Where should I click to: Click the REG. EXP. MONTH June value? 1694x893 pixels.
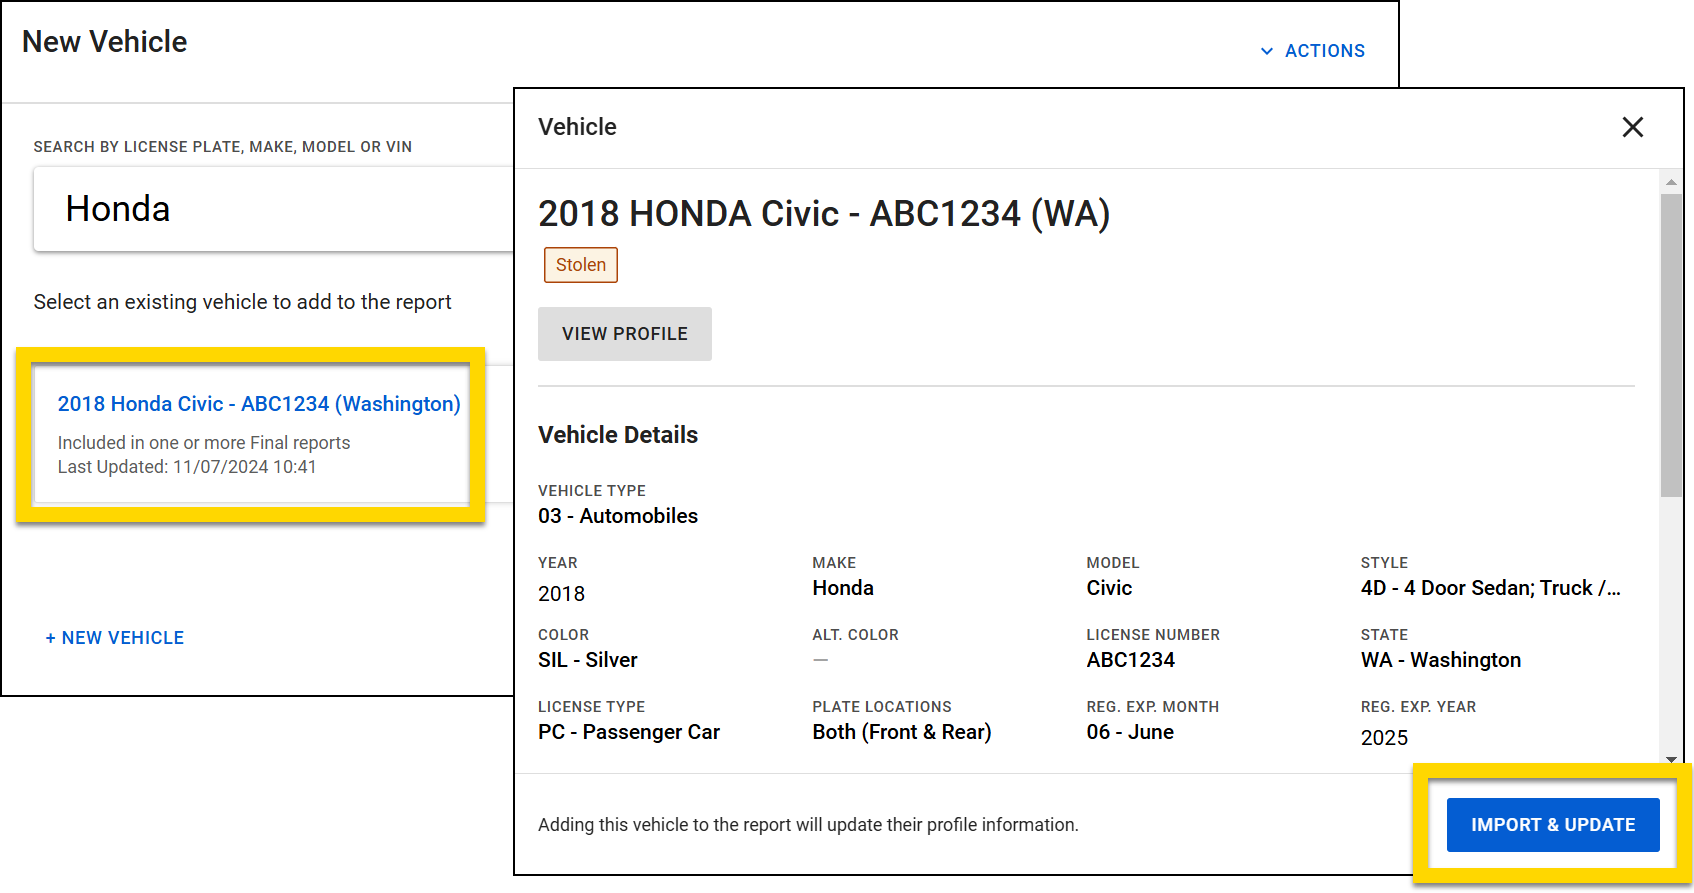tap(1130, 731)
